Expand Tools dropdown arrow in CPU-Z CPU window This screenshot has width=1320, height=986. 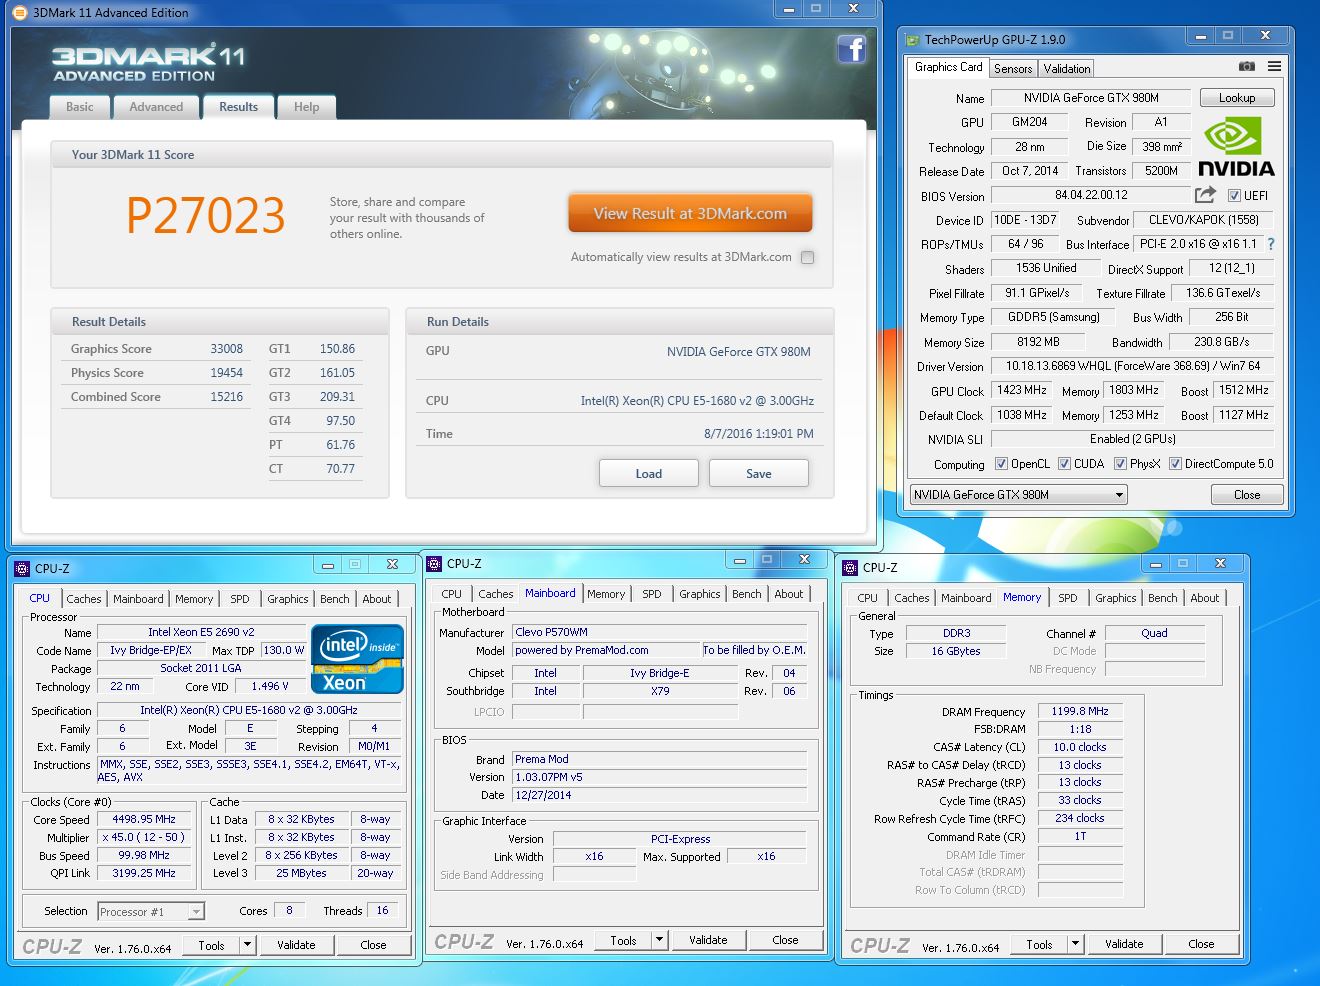coord(247,944)
